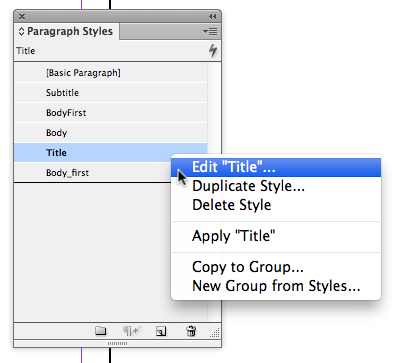Click the panel corner resize handle
The image size is (401, 363).
pos(215,332)
